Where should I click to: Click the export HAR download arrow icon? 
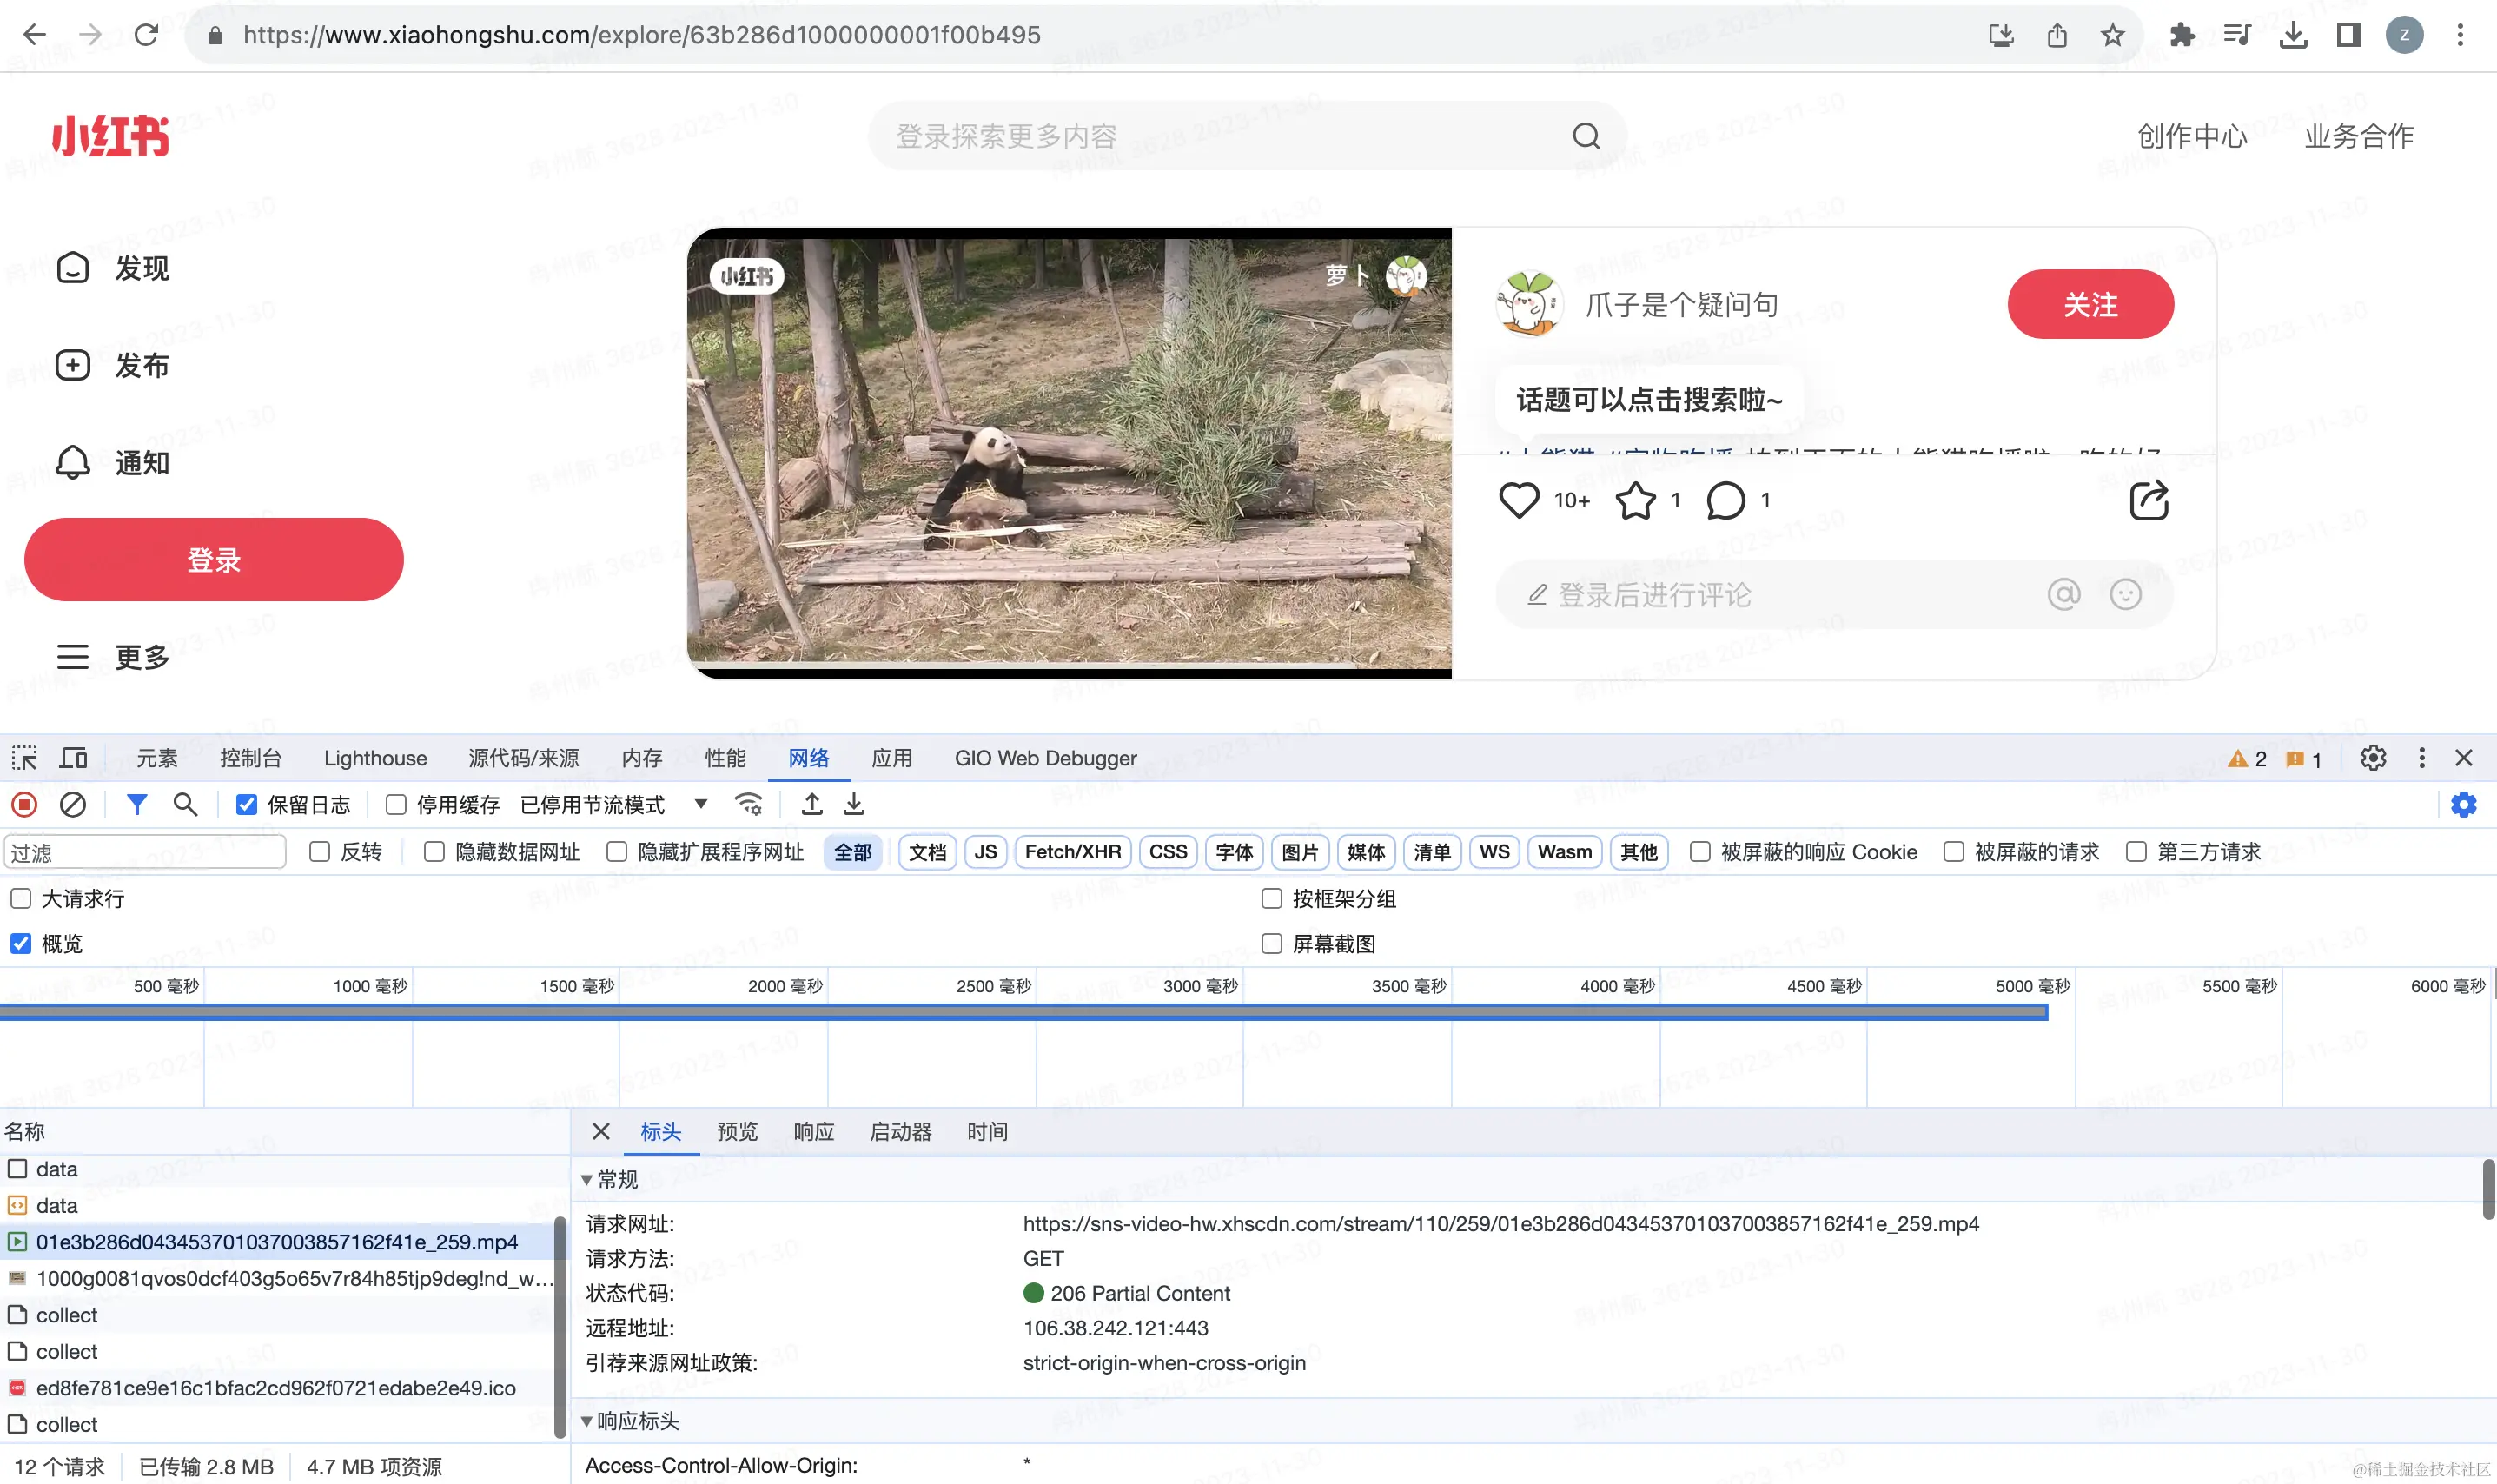[854, 804]
